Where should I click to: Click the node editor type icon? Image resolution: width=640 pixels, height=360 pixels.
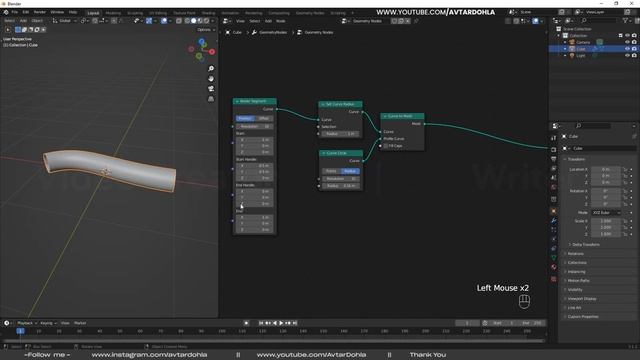(x=226, y=21)
